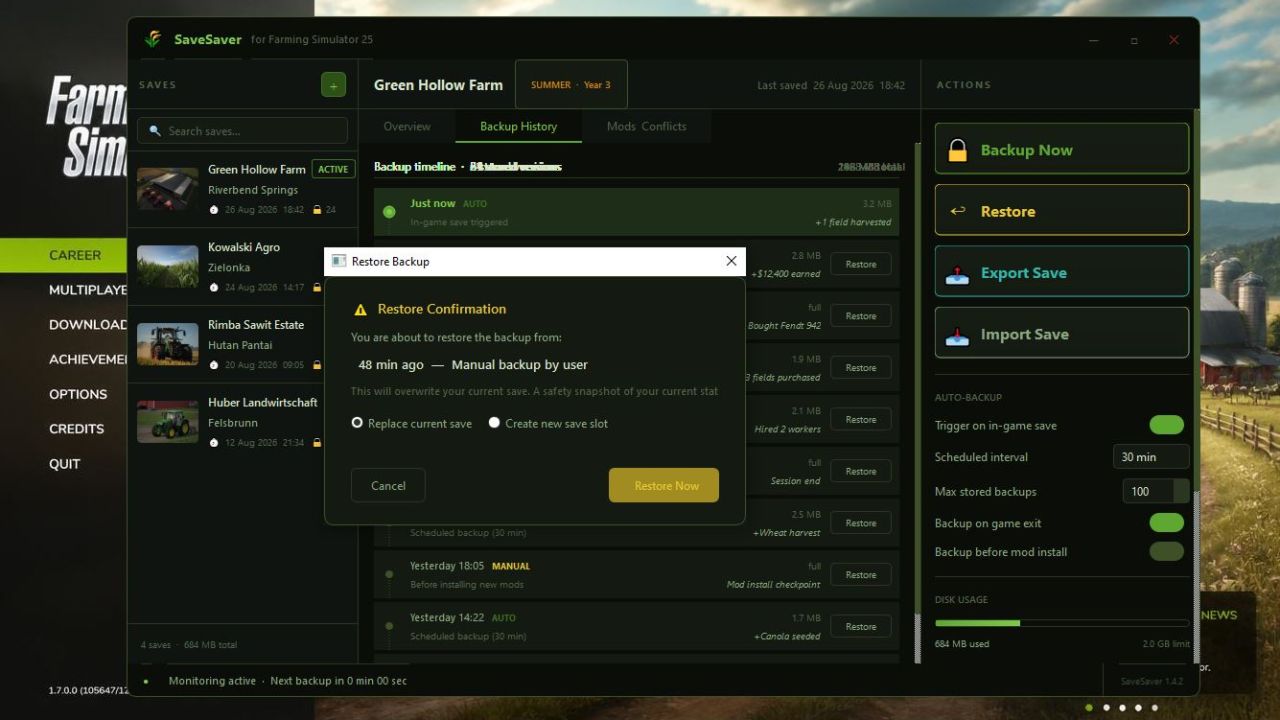Viewport: 1280px width, 720px height.
Task: Open CREDITS in the game menu
Action: pos(77,429)
